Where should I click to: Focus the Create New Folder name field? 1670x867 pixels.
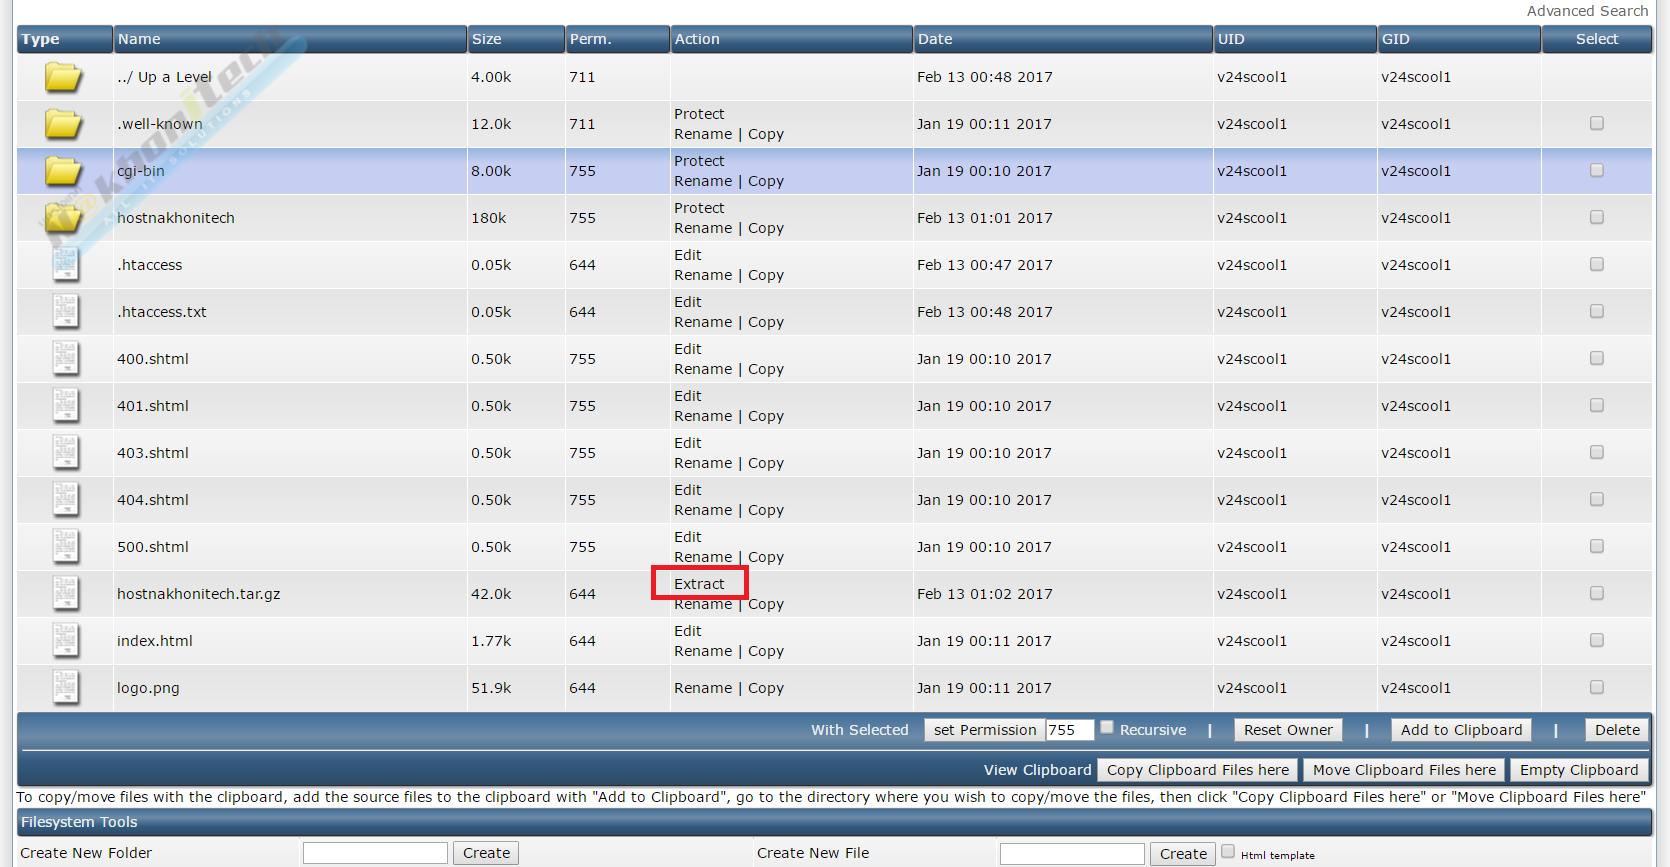[x=375, y=853]
